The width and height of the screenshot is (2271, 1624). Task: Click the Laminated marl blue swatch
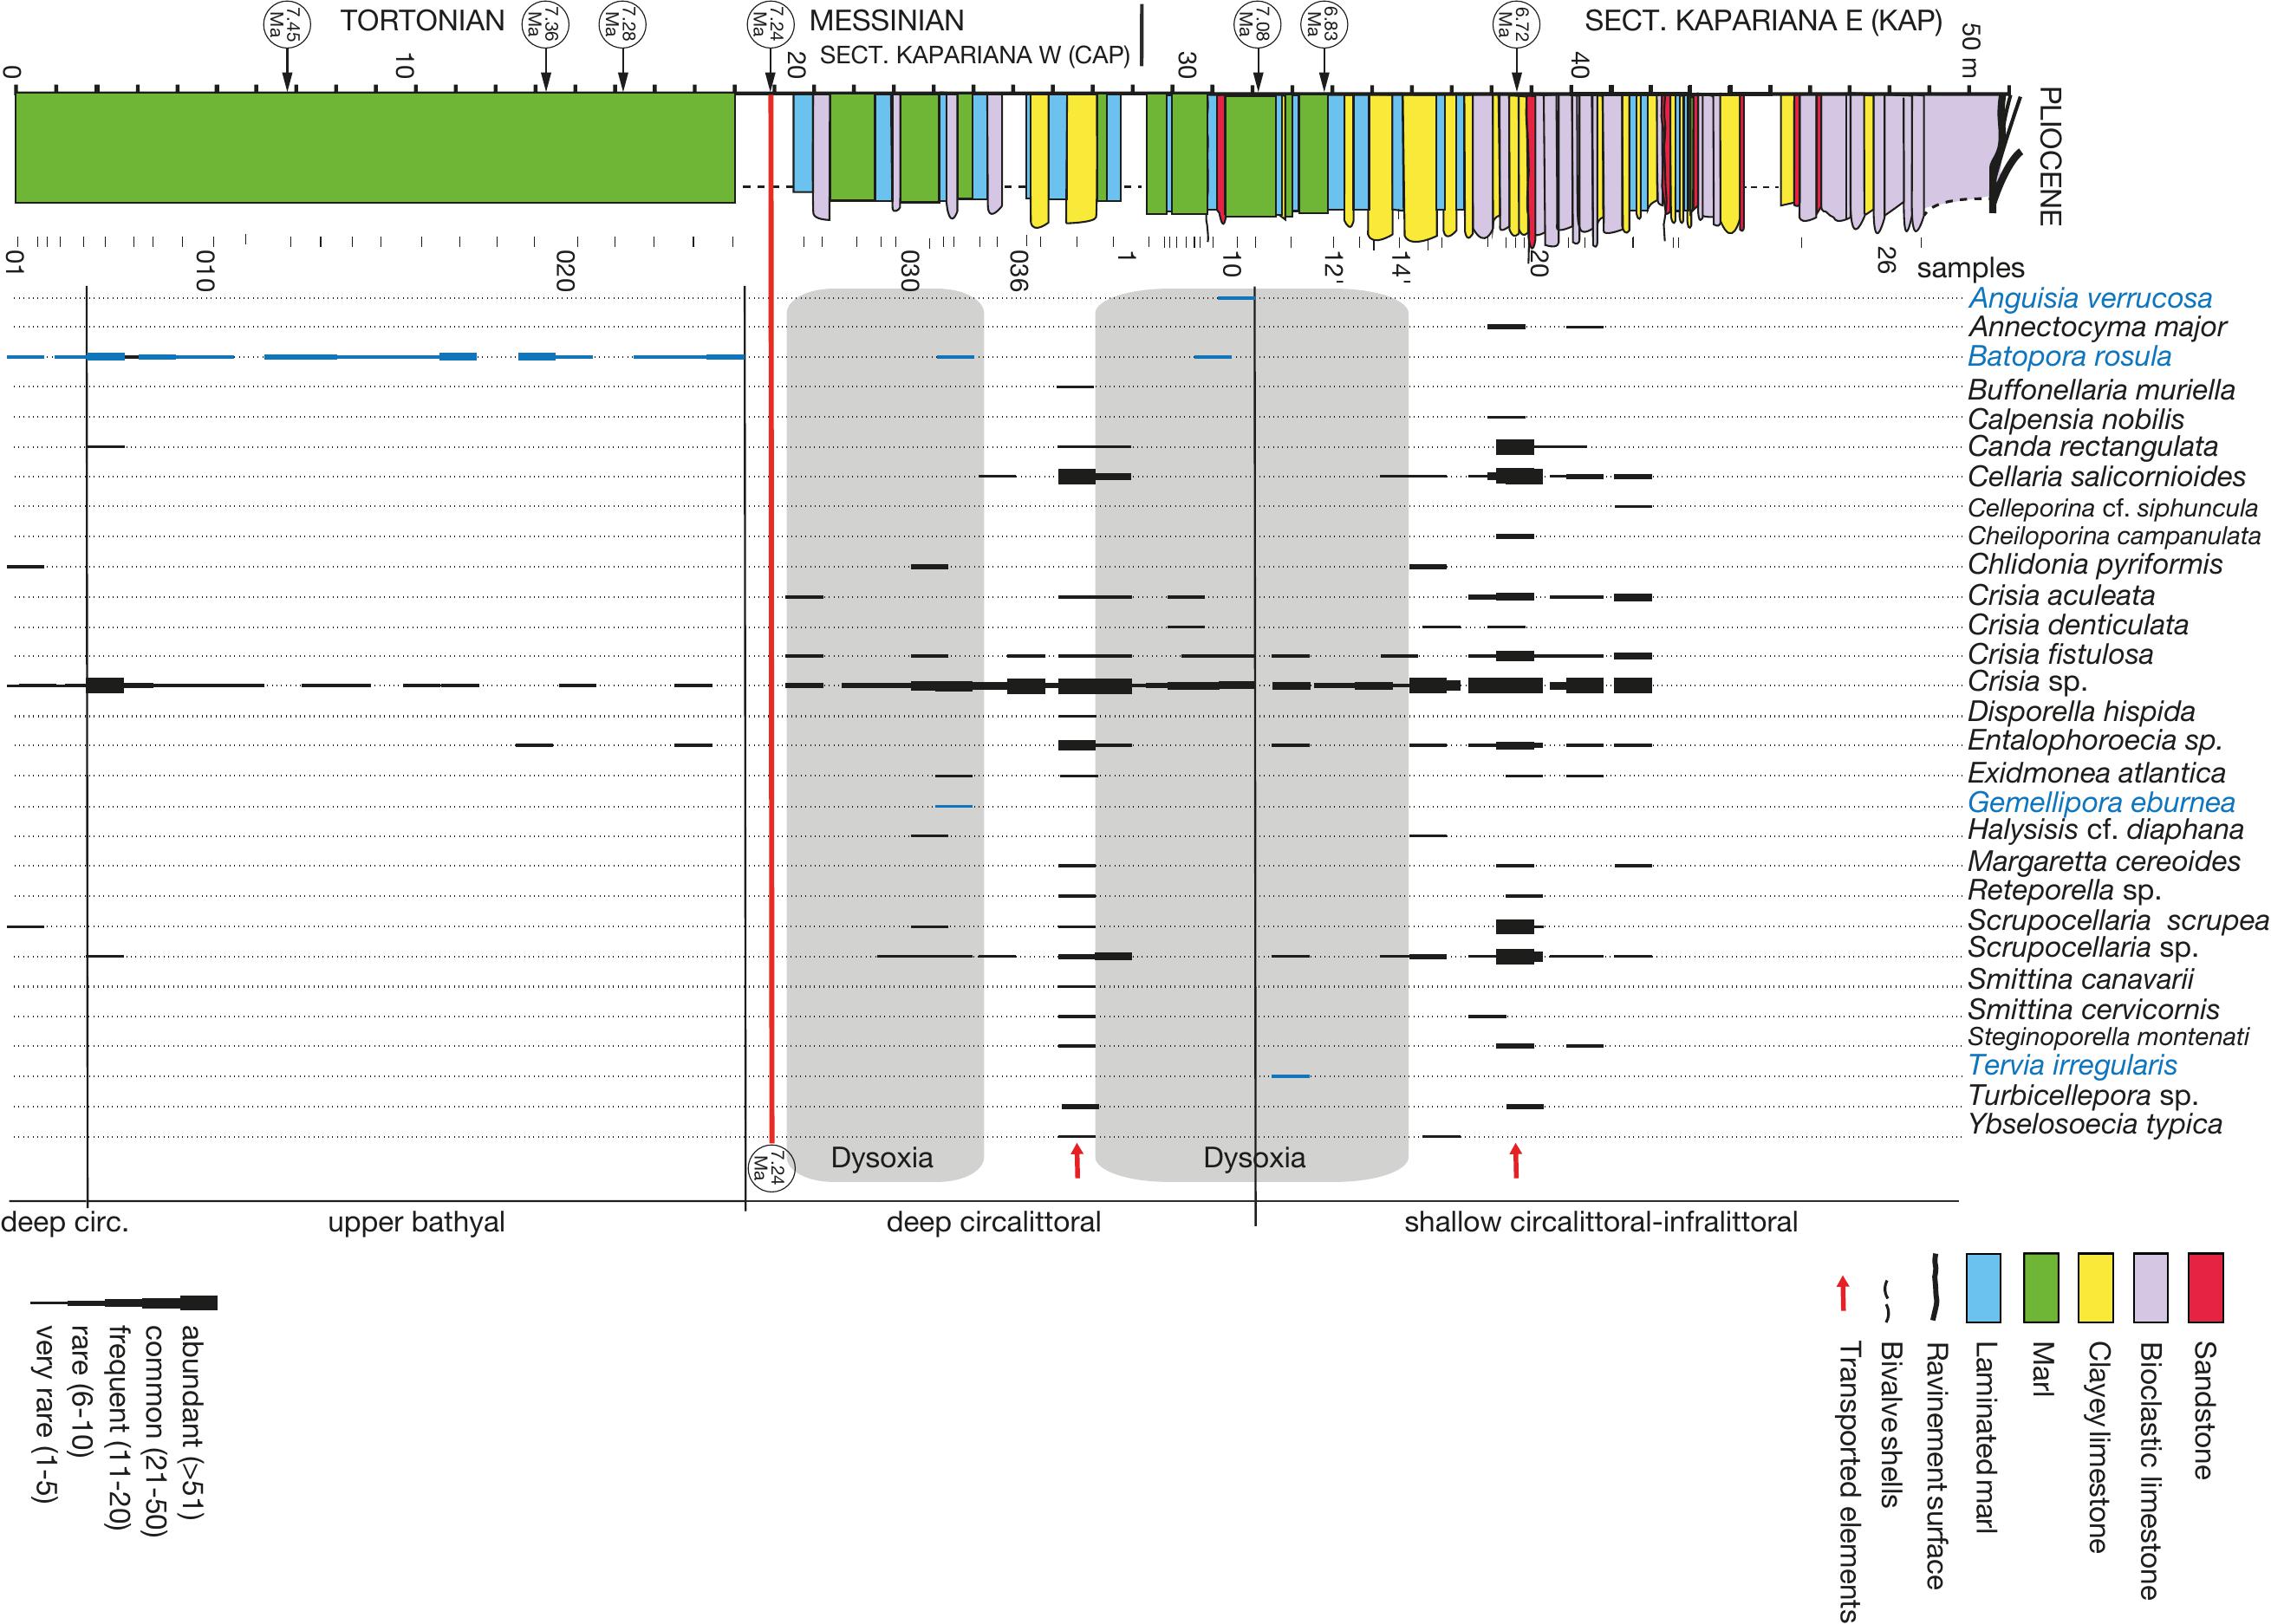pyautogui.click(x=1984, y=1287)
